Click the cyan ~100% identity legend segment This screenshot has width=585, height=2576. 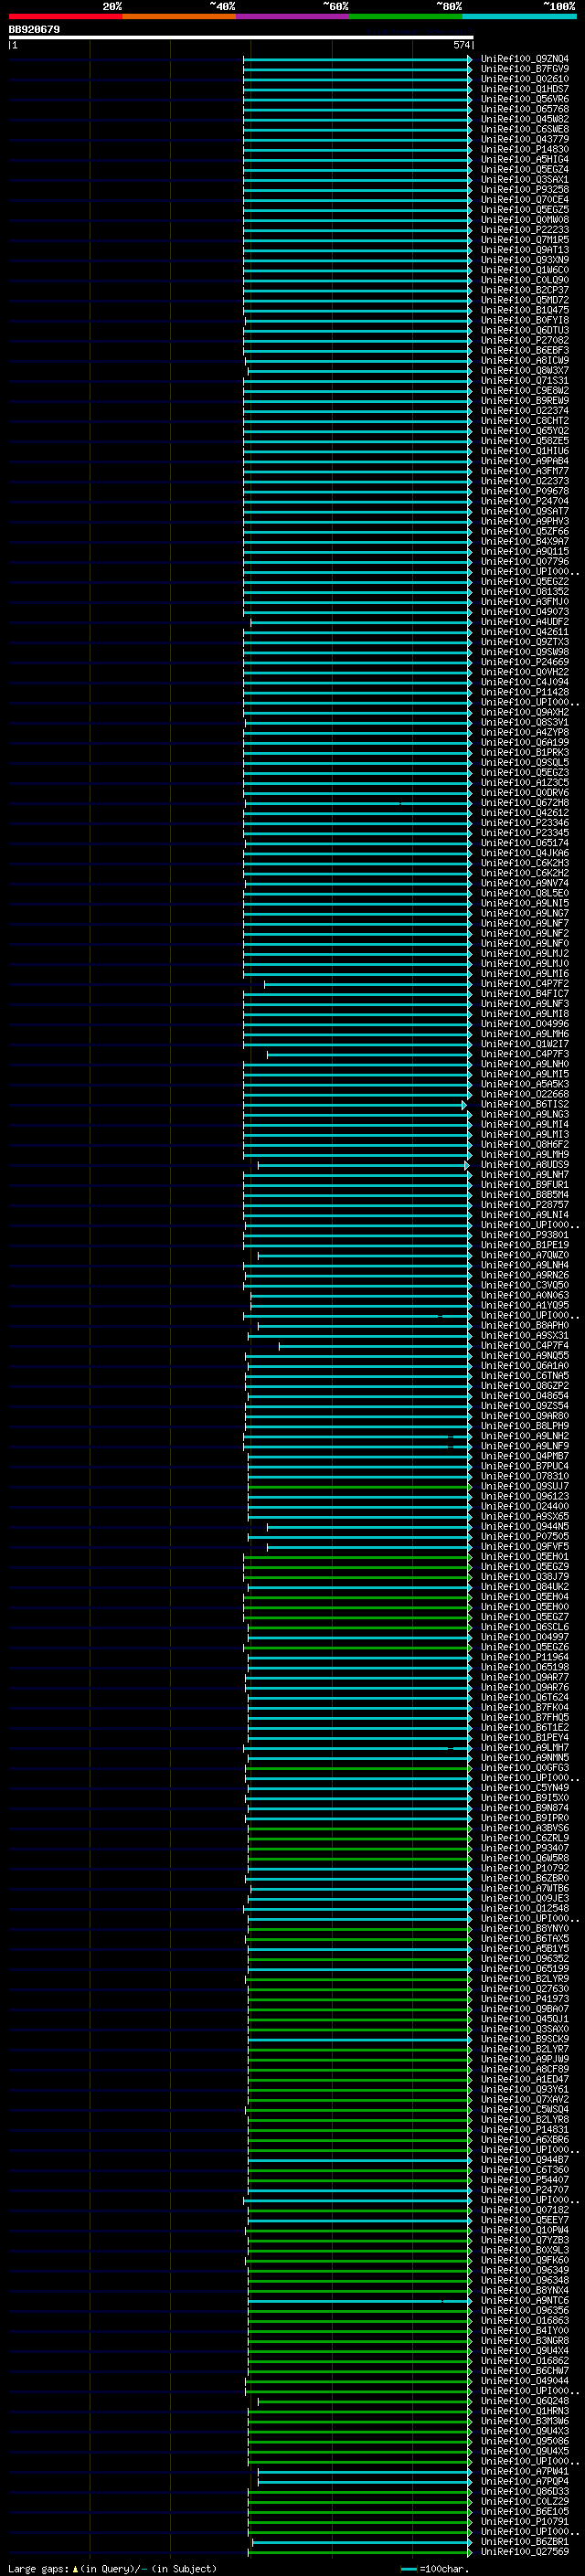coord(520,16)
